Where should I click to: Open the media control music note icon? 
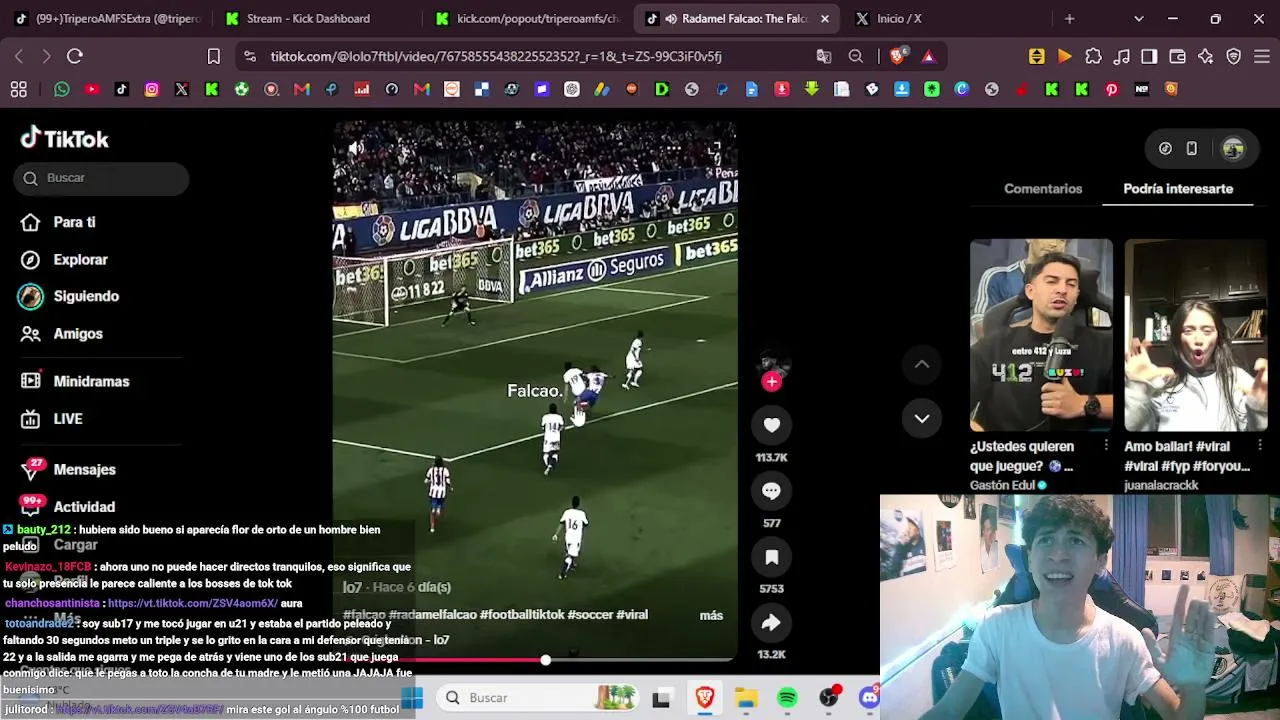[x=1121, y=56]
